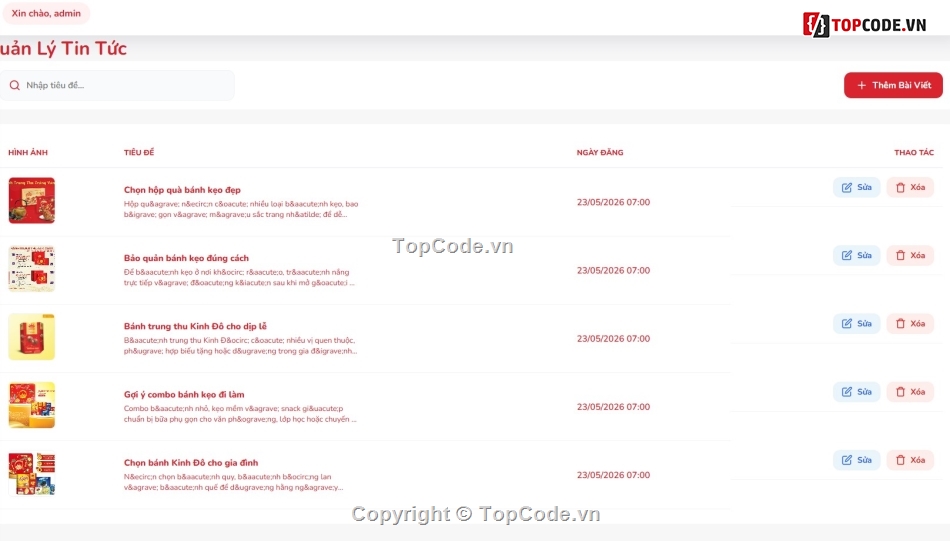The image size is (950, 541).
Task: Click title 'Chọn bánh Kinh Đô cho gia đình'
Action: [191, 463]
